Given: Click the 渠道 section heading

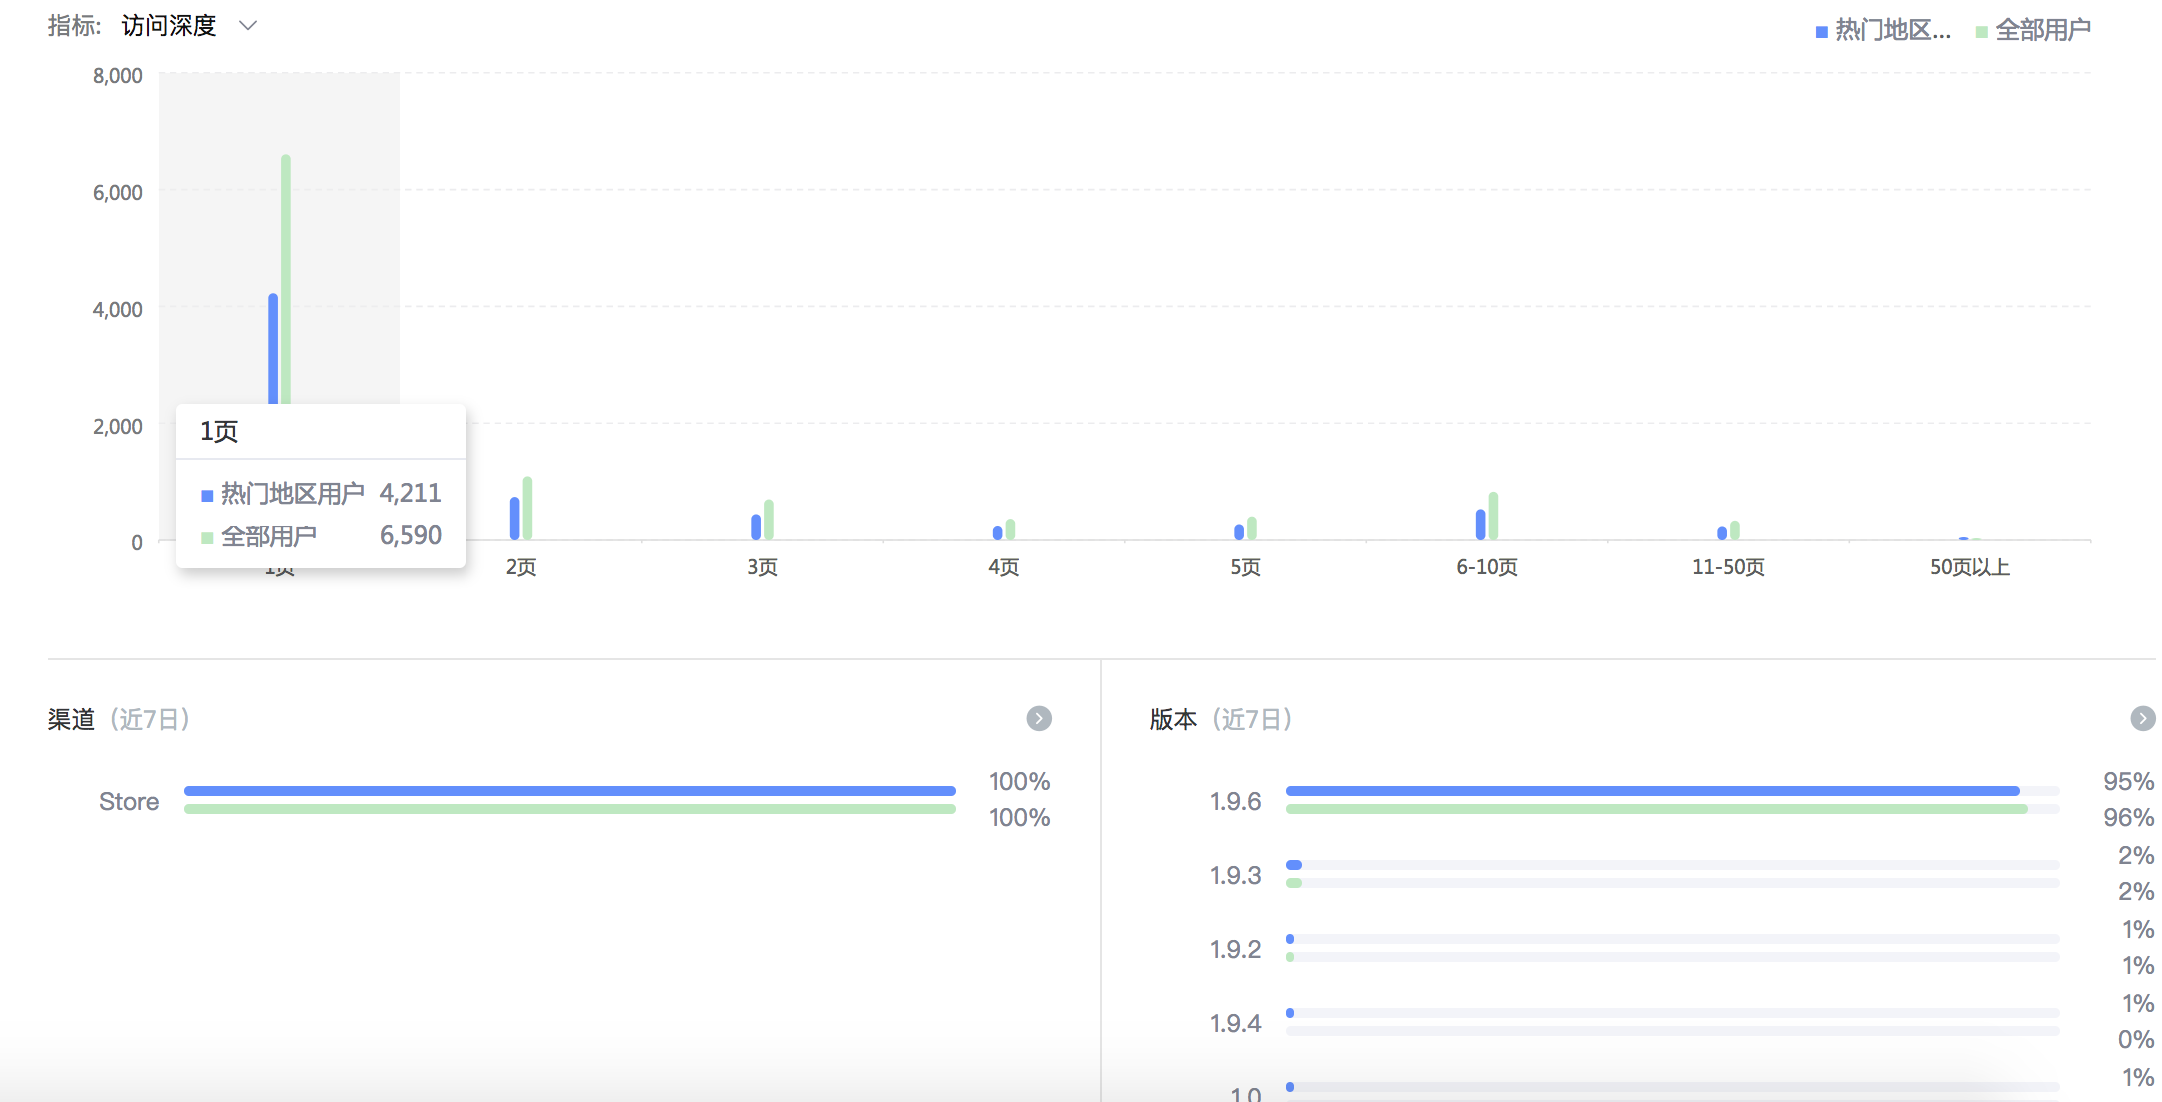Looking at the screenshot, I should [x=71, y=719].
